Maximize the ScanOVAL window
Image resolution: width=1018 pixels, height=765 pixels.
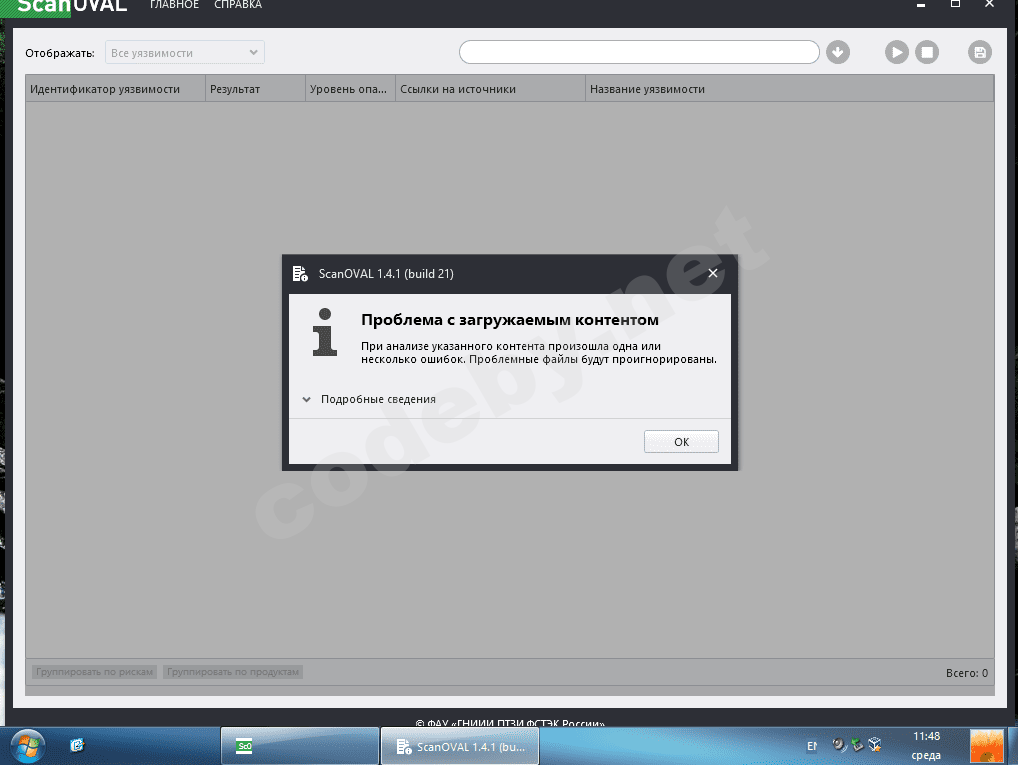(x=955, y=4)
